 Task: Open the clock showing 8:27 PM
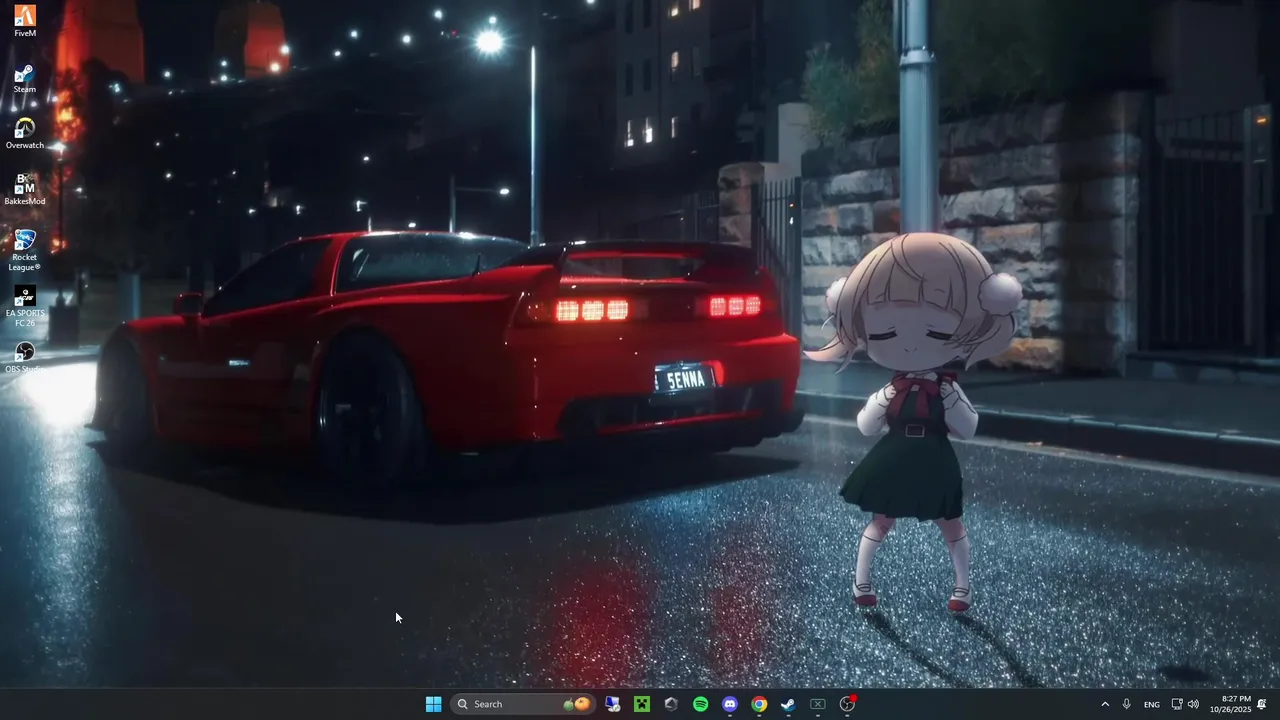click(1230, 704)
